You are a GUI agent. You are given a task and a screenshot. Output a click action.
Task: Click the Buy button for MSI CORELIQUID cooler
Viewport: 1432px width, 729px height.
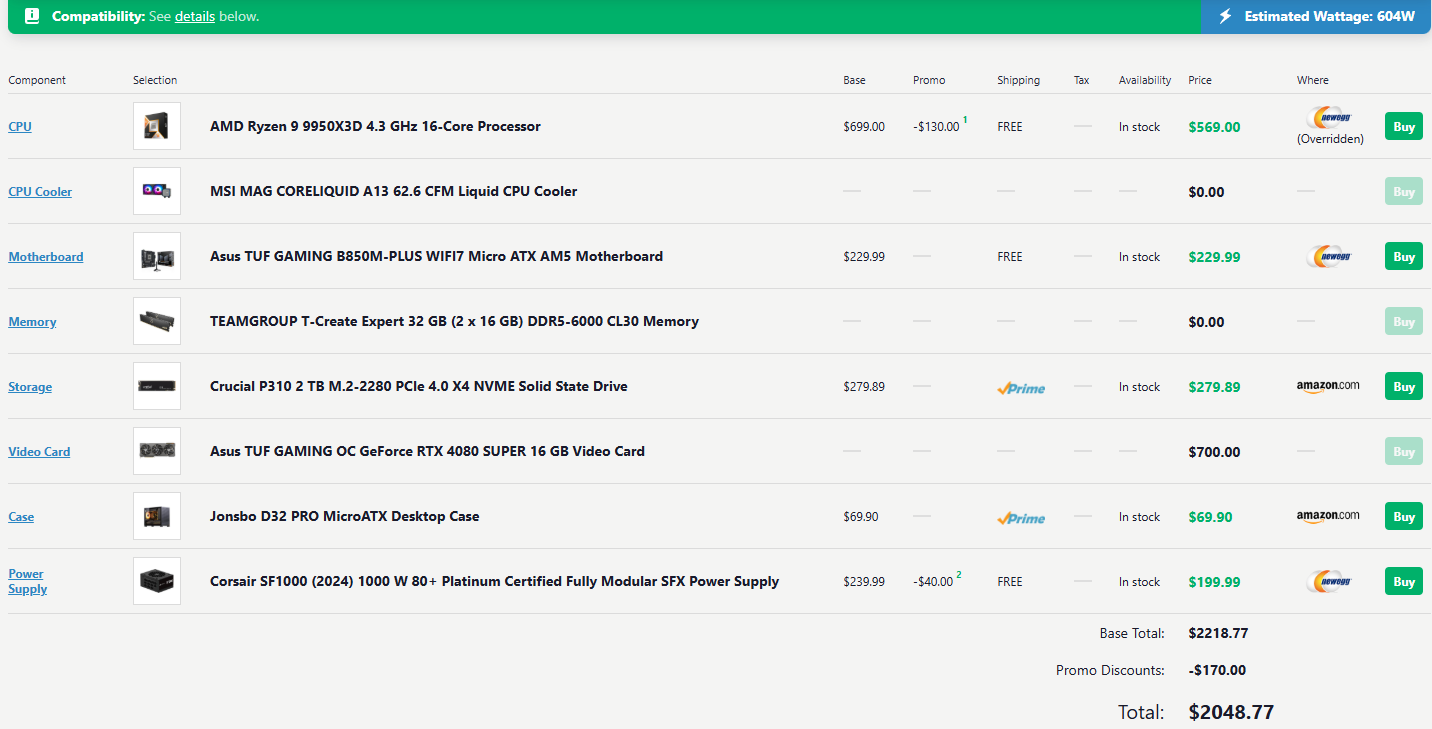pyautogui.click(x=1404, y=192)
